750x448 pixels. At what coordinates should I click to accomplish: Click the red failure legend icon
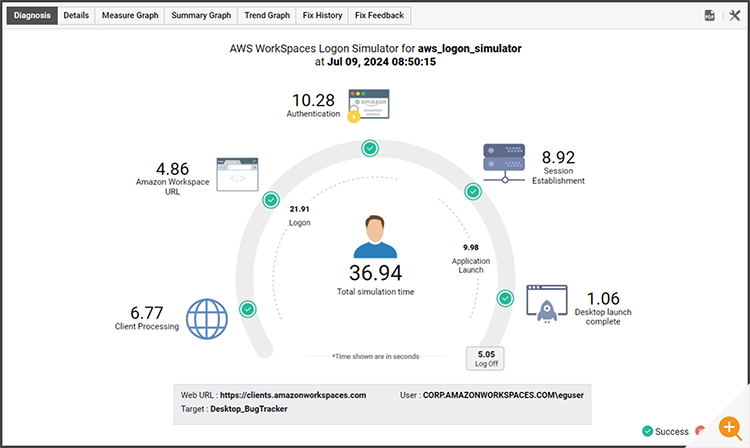700,430
